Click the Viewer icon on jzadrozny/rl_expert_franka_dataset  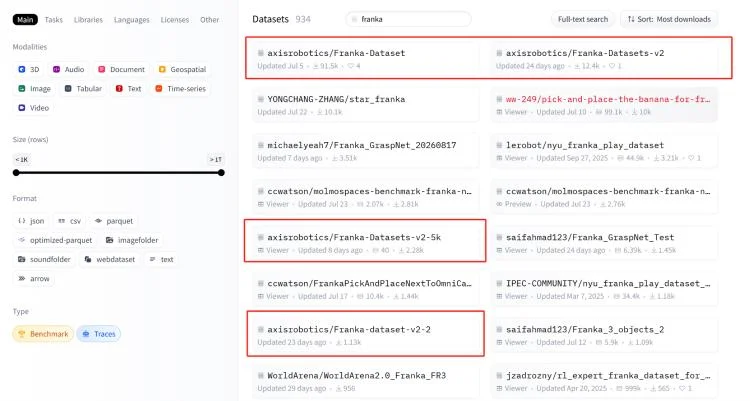pyautogui.click(x=499, y=388)
